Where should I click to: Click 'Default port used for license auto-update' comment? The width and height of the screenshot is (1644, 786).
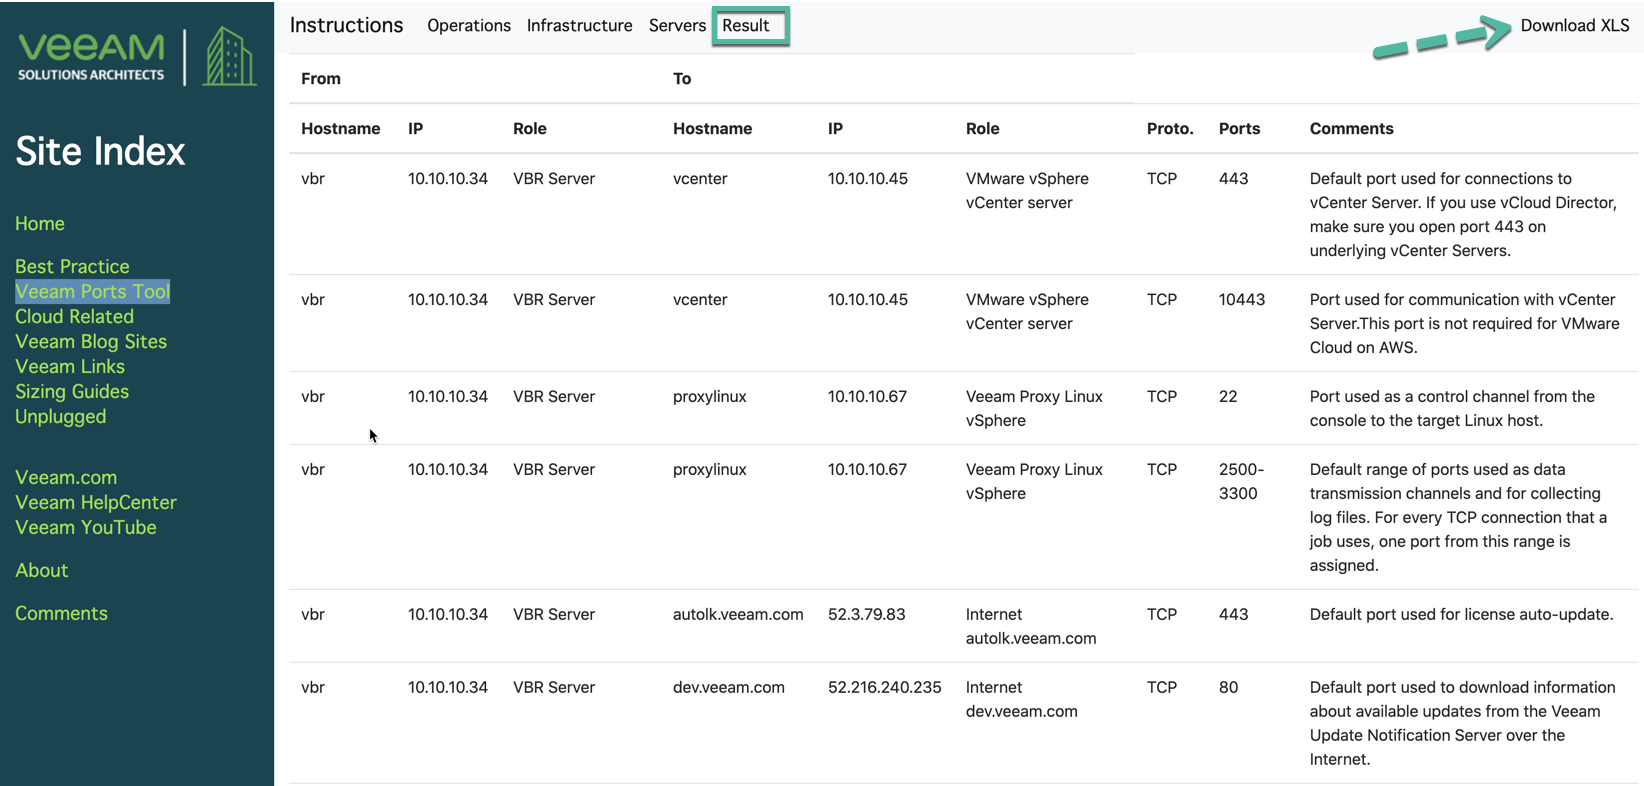coord(1462,614)
